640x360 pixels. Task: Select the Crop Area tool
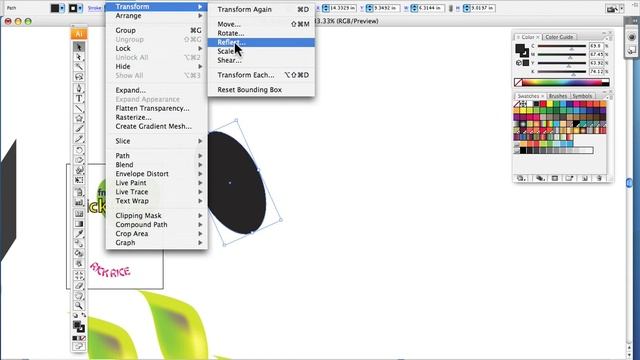tap(79, 276)
